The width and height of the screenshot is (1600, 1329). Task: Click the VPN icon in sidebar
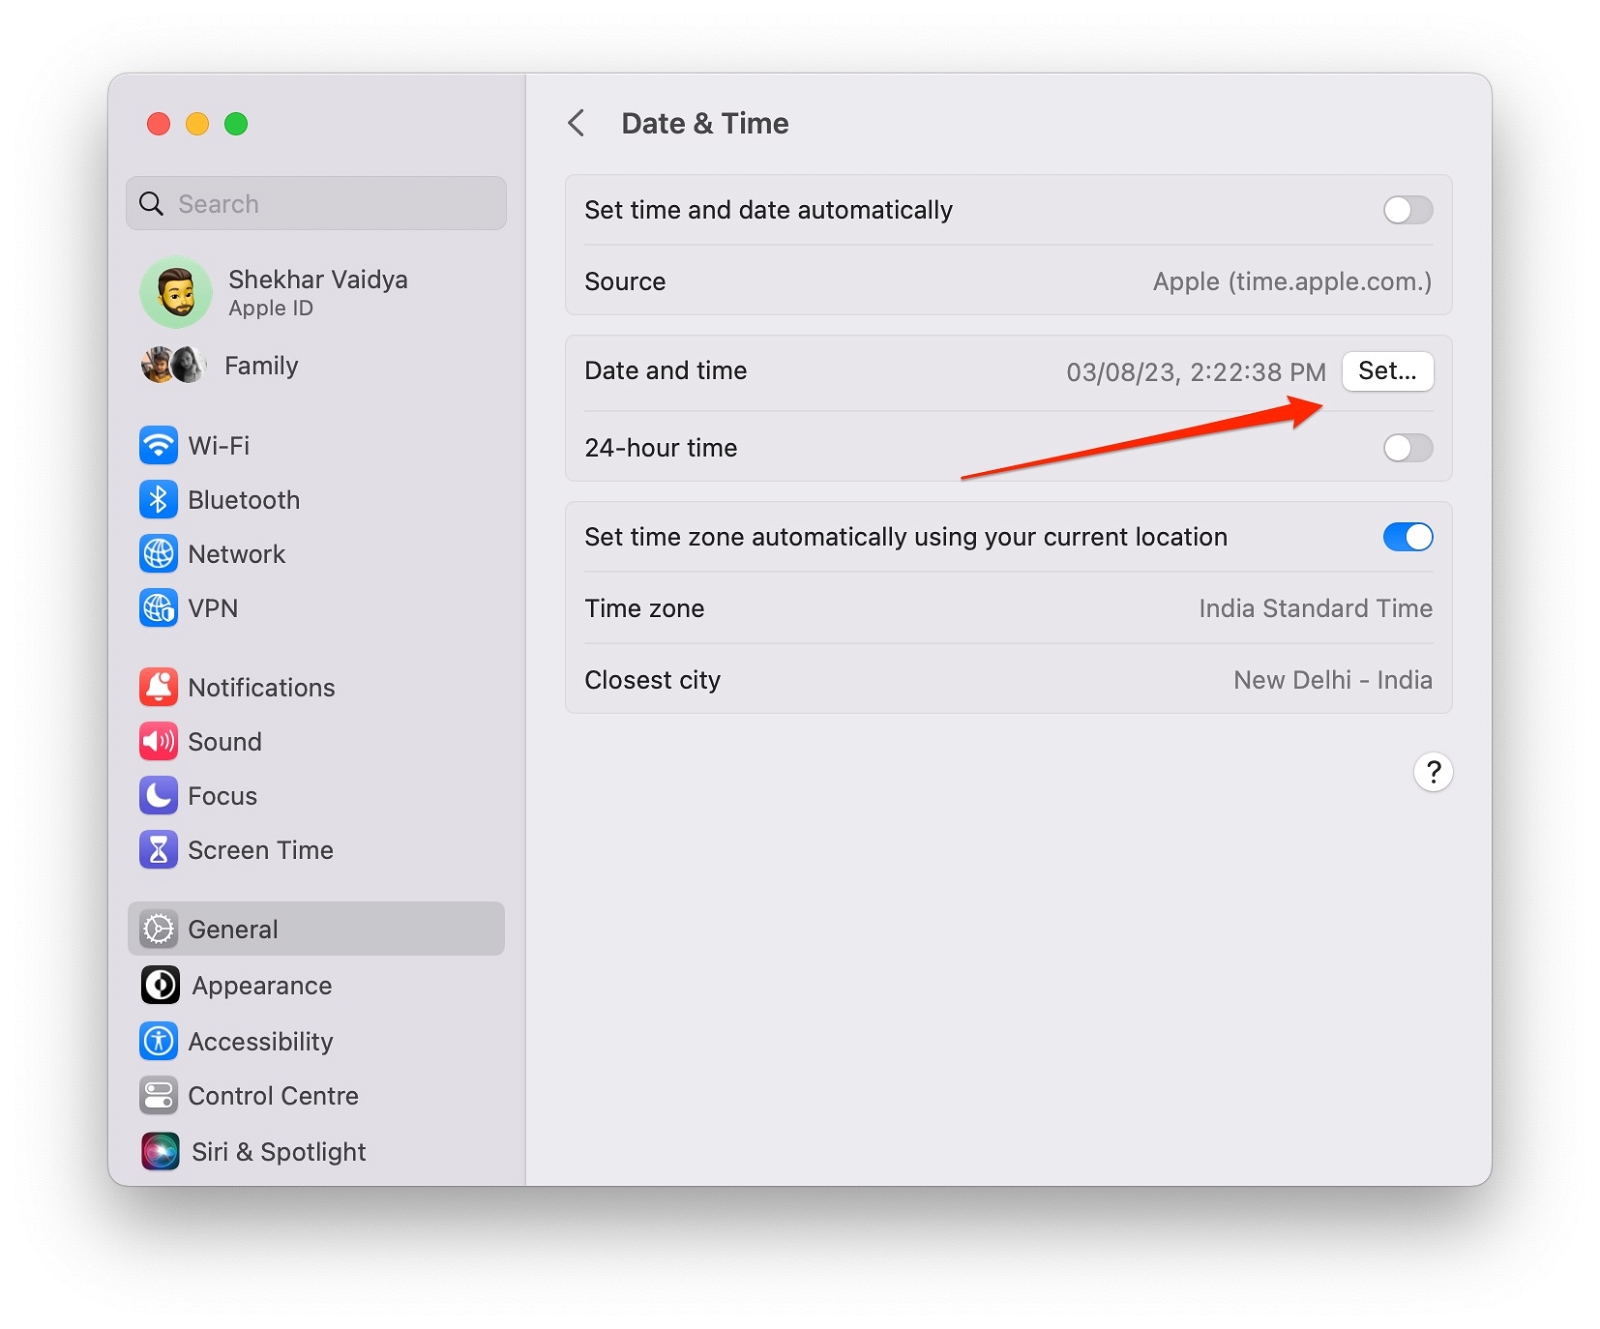coord(158,607)
